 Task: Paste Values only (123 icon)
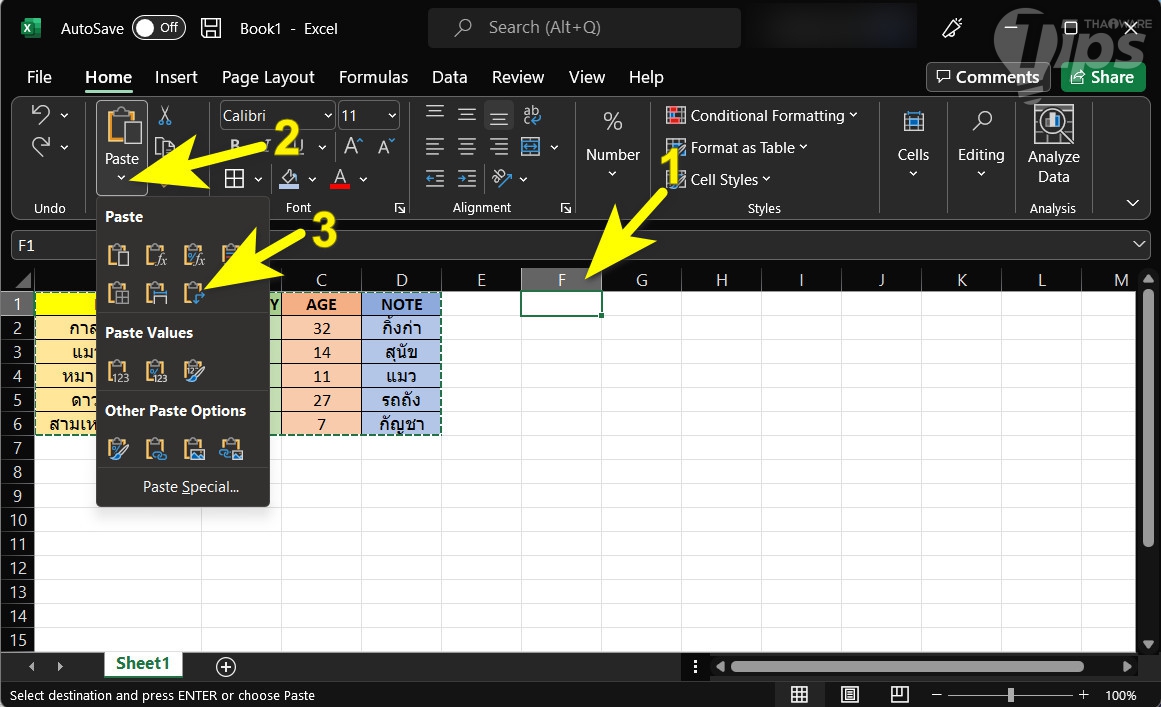(x=118, y=371)
